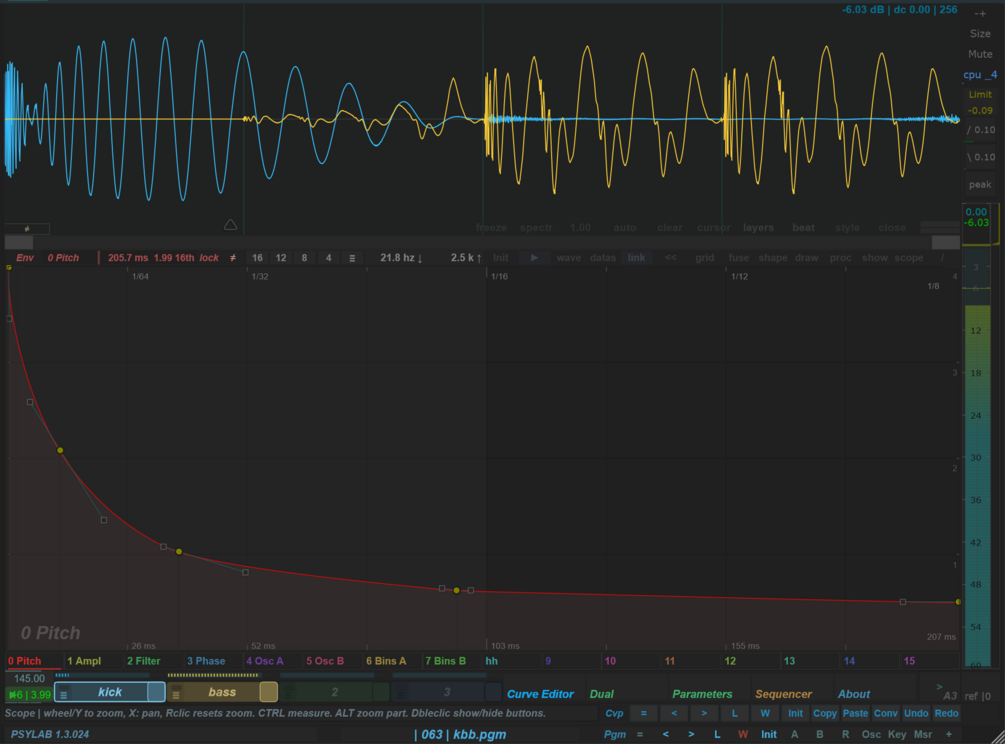Click the Paste button
The height and width of the screenshot is (744, 1005).
(x=855, y=713)
